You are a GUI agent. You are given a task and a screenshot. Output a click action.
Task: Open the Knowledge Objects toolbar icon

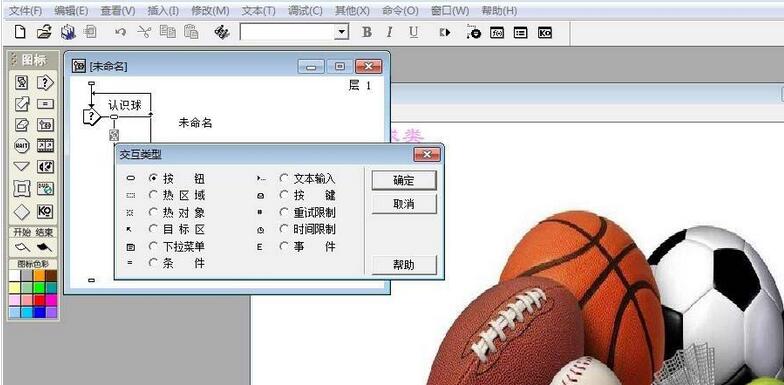[544, 33]
